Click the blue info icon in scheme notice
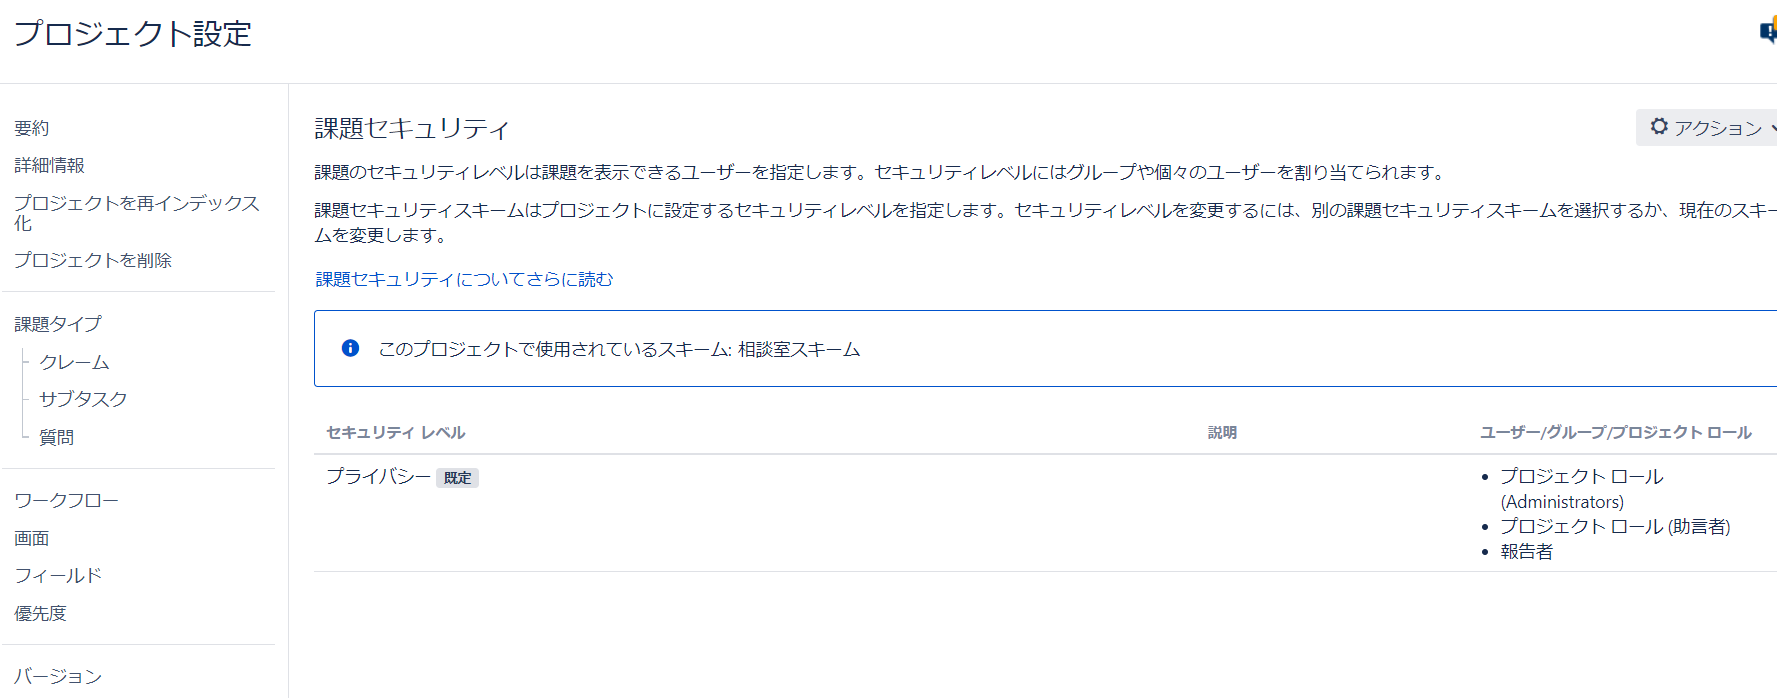 (x=350, y=348)
